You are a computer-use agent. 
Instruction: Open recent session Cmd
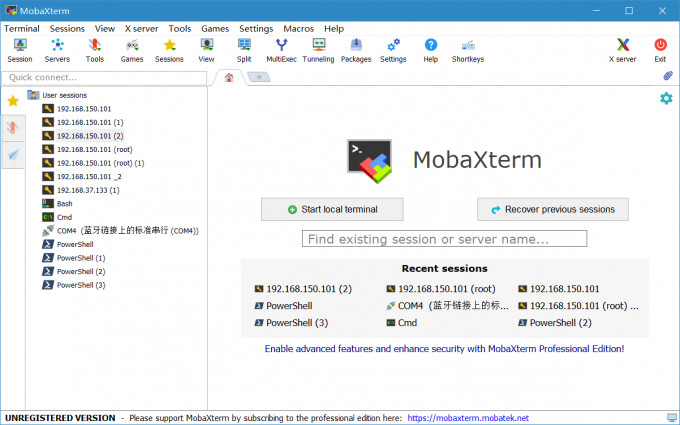coord(402,323)
